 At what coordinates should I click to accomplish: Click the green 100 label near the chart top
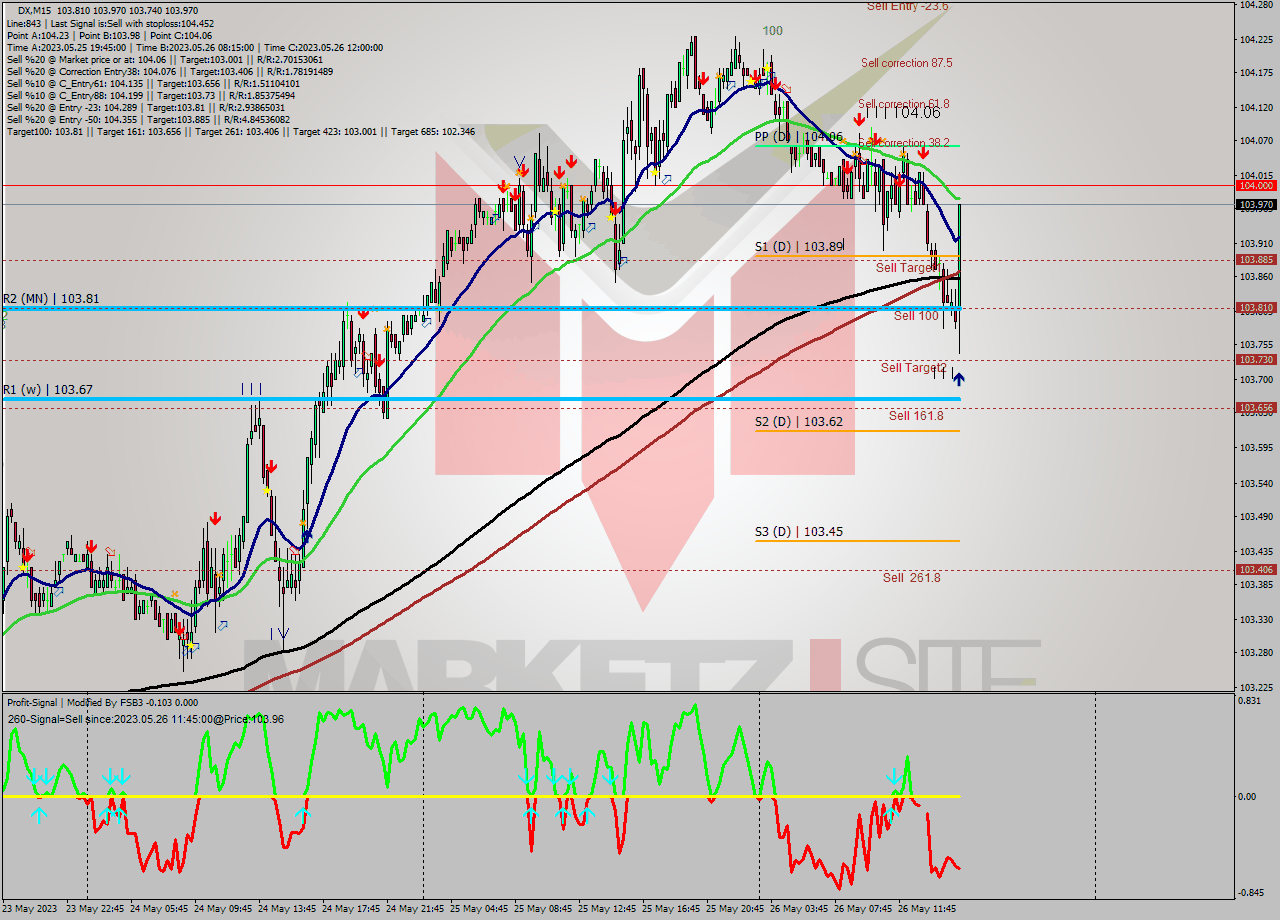772,31
